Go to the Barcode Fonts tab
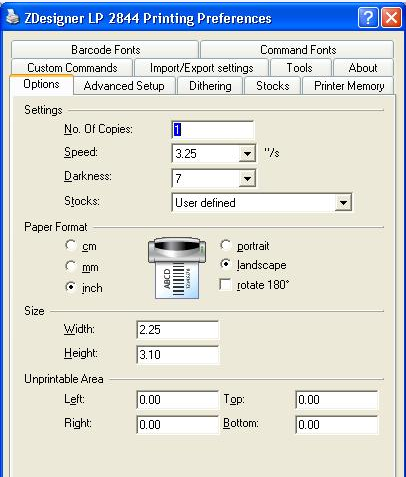 105,50
